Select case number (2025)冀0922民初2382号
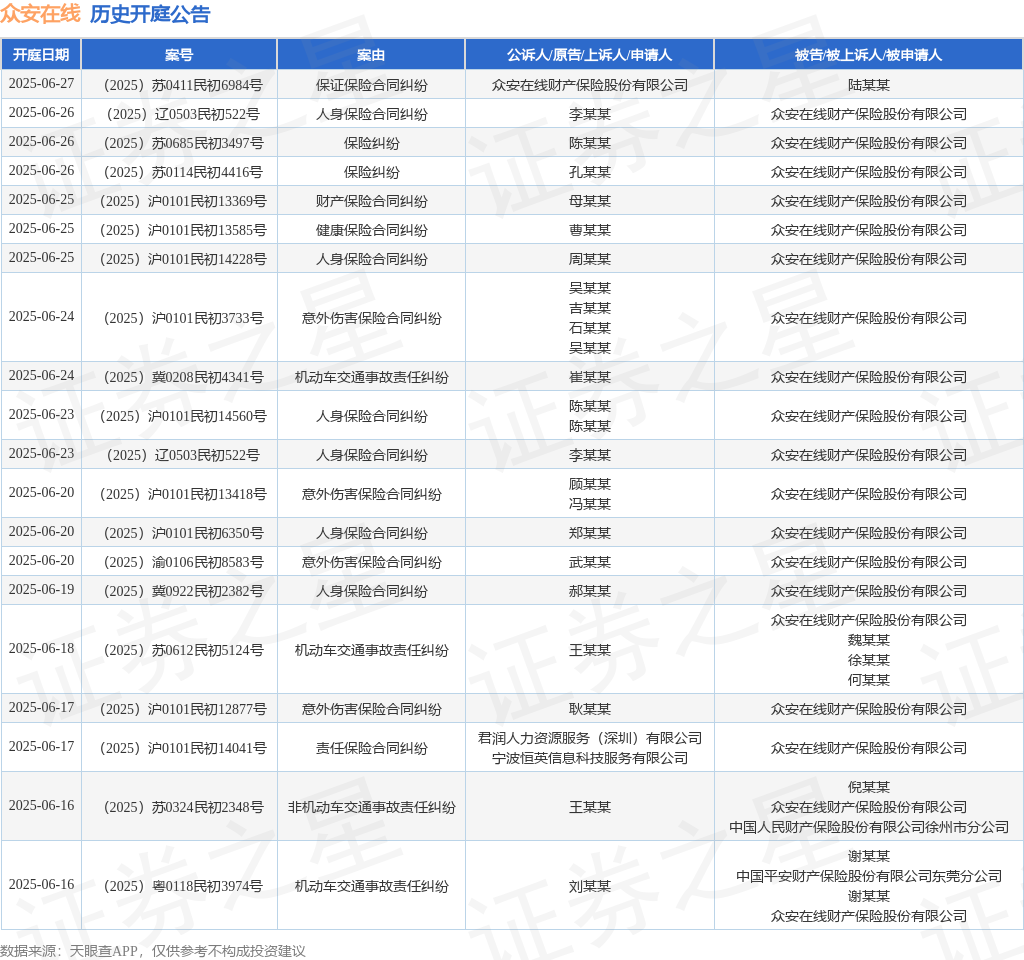 tap(179, 591)
